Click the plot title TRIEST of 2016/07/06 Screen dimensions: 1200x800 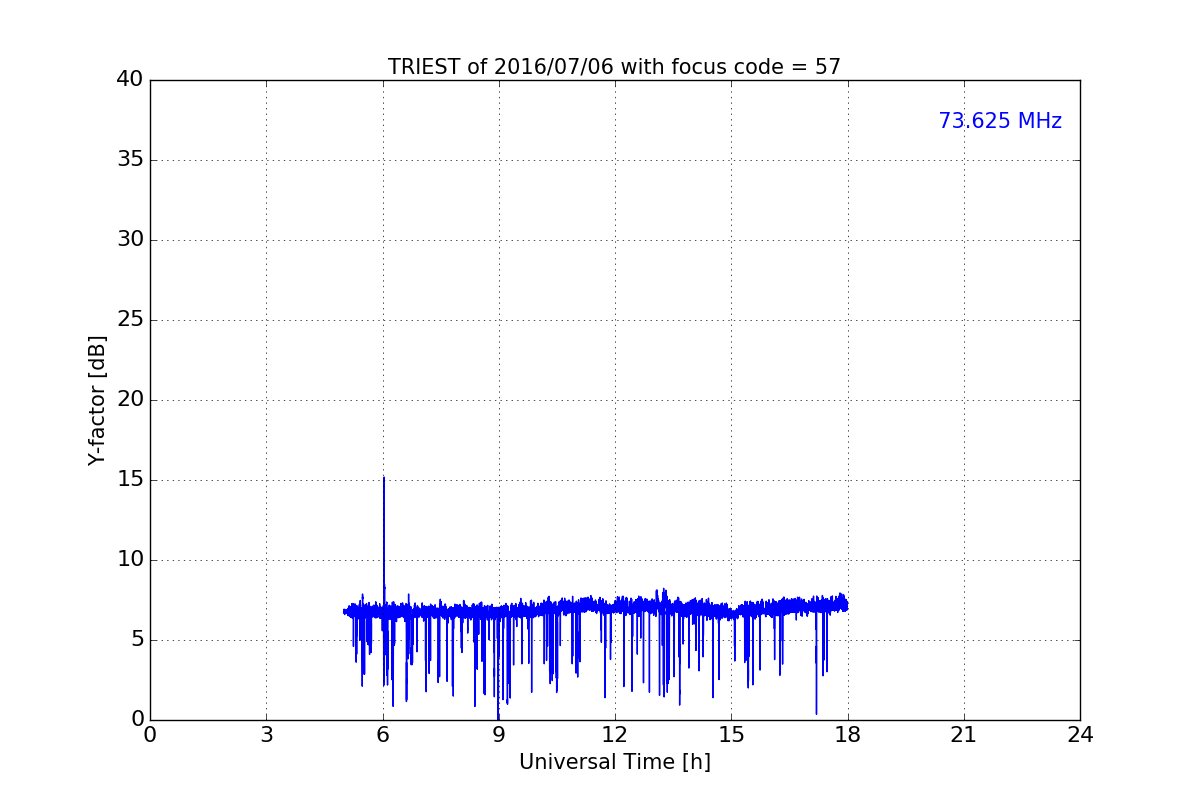[x=614, y=67]
